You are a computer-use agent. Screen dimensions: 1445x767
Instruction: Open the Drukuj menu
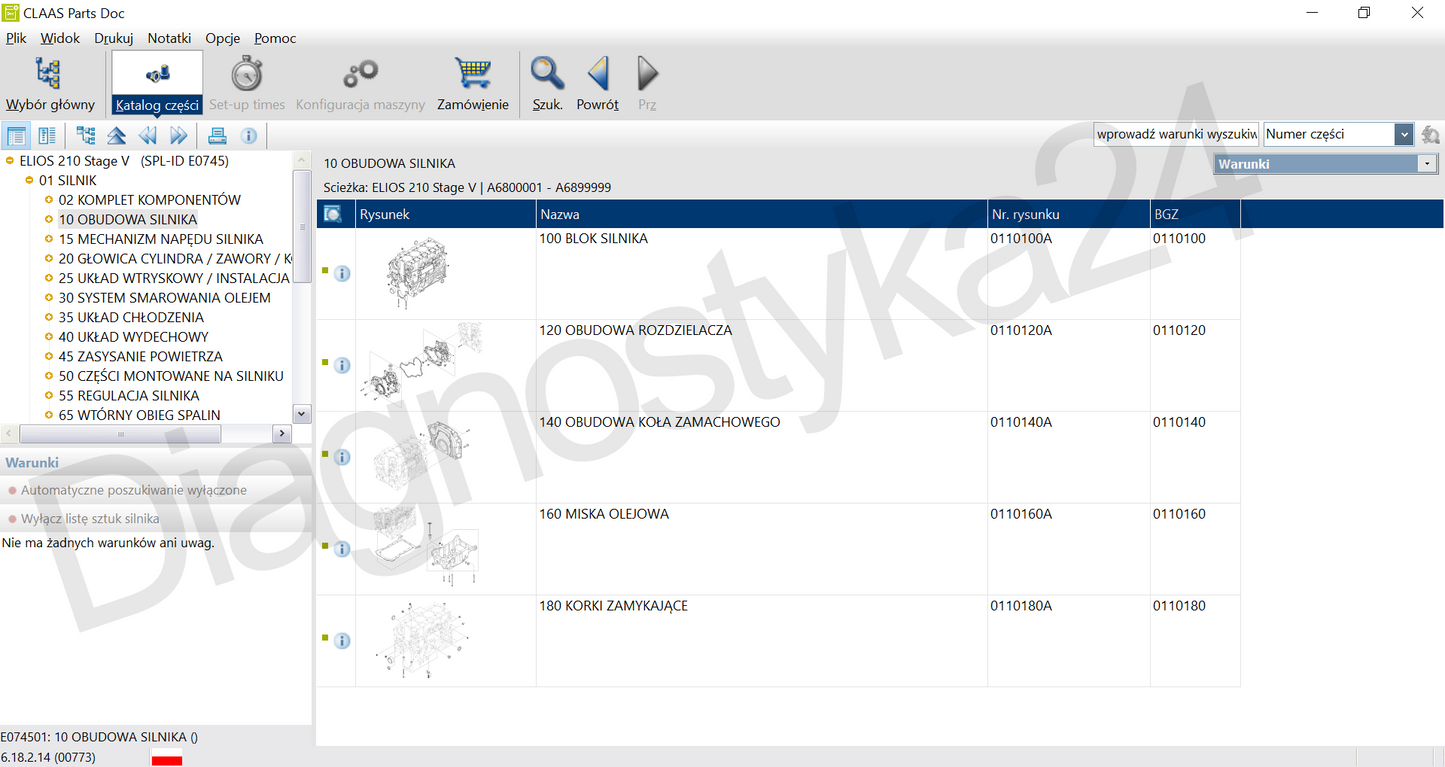pyautogui.click(x=114, y=38)
